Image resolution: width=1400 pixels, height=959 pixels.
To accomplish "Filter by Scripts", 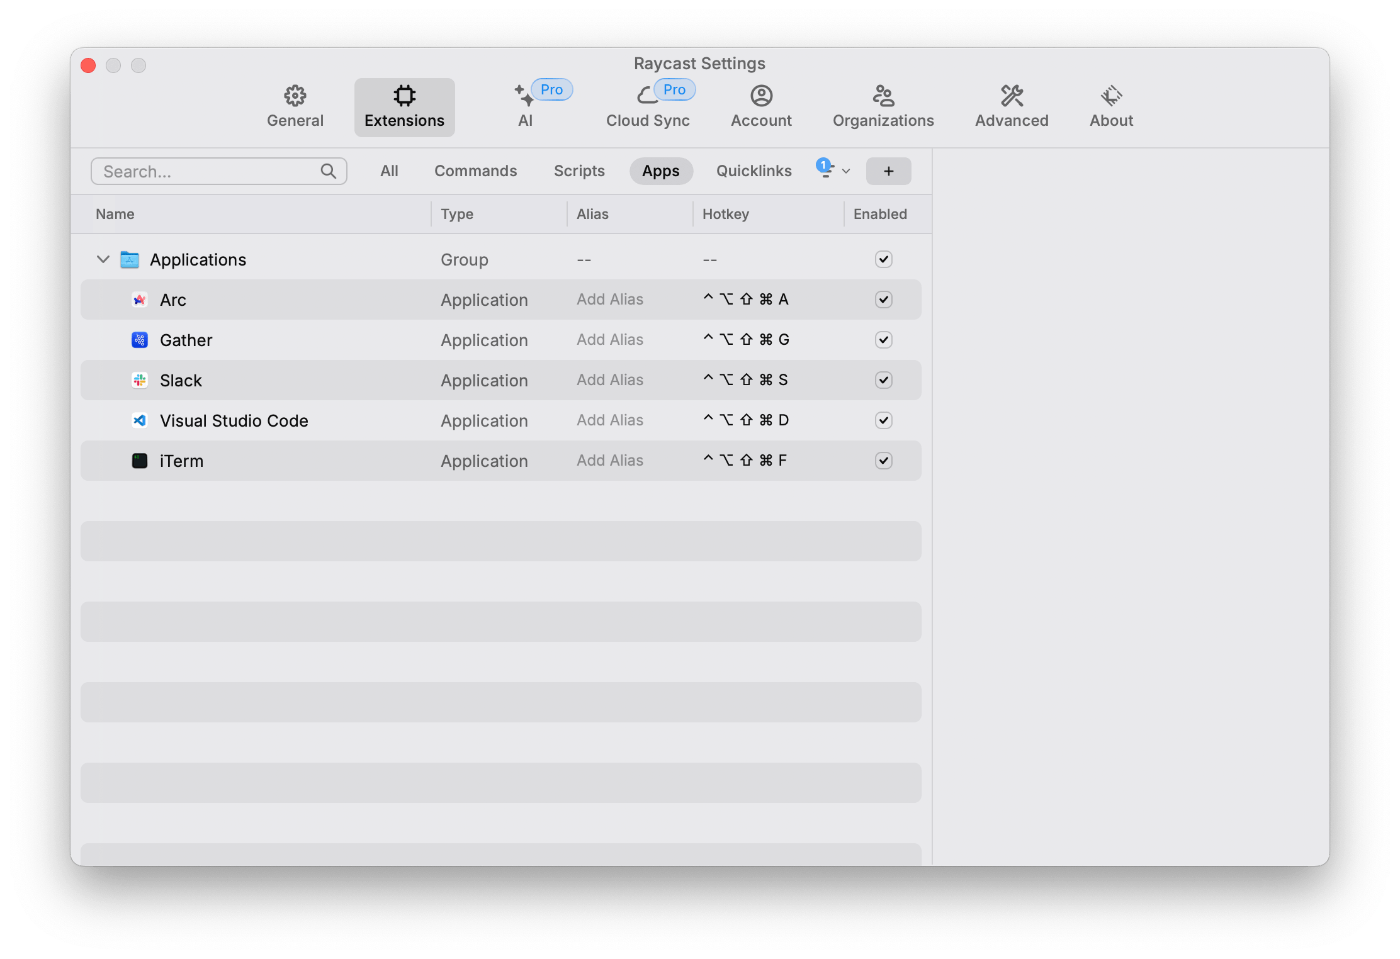I will 579,171.
